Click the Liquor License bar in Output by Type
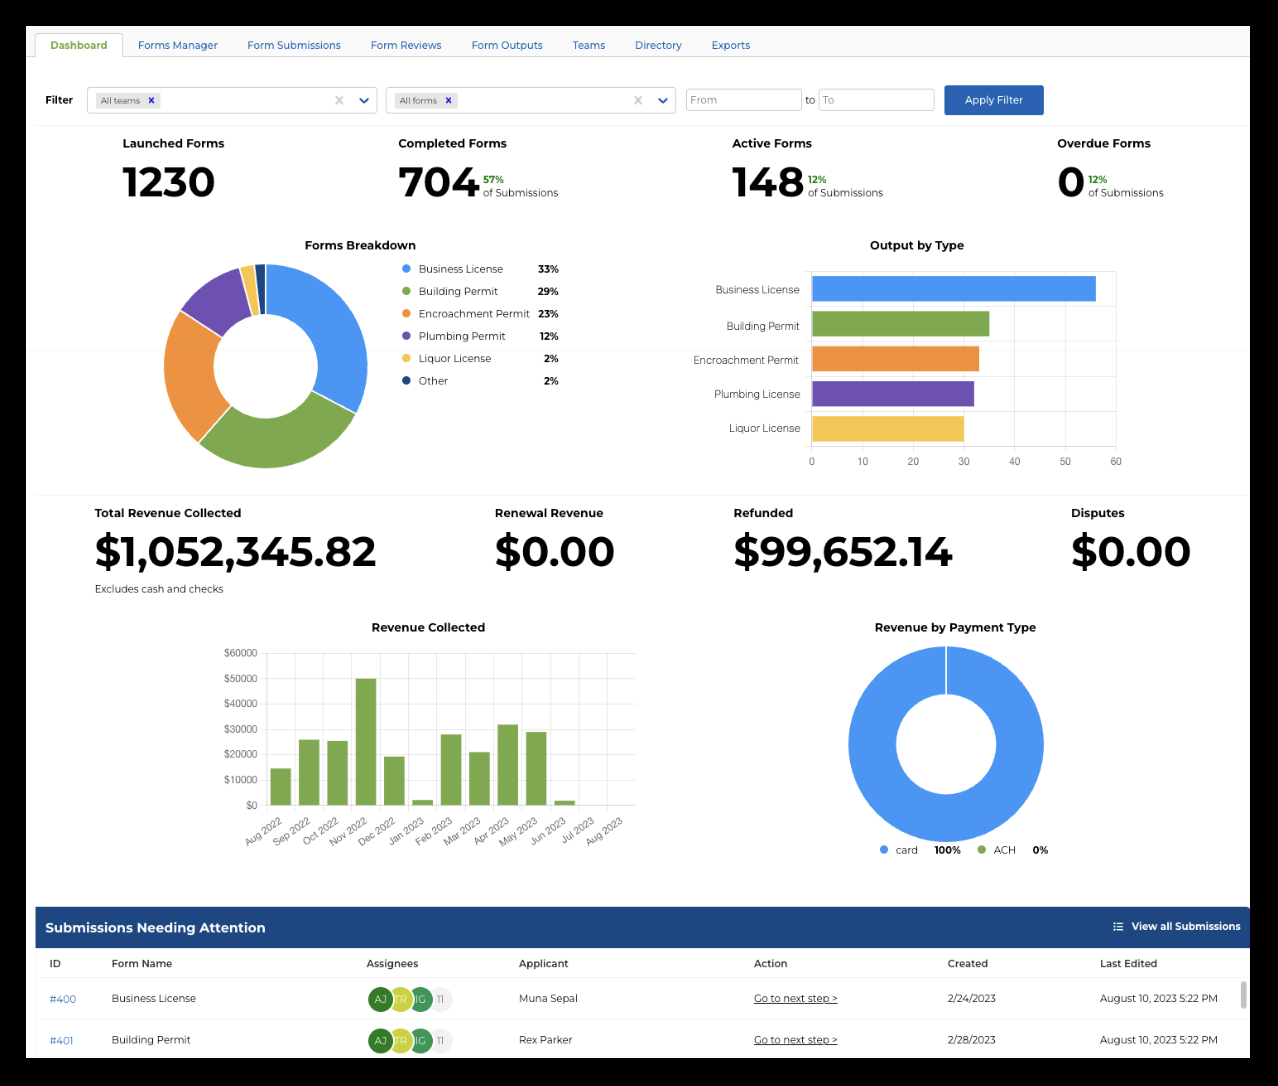Image resolution: width=1278 pixels, height=1086 pixels. pyautogui.click(x=888, y=429)
